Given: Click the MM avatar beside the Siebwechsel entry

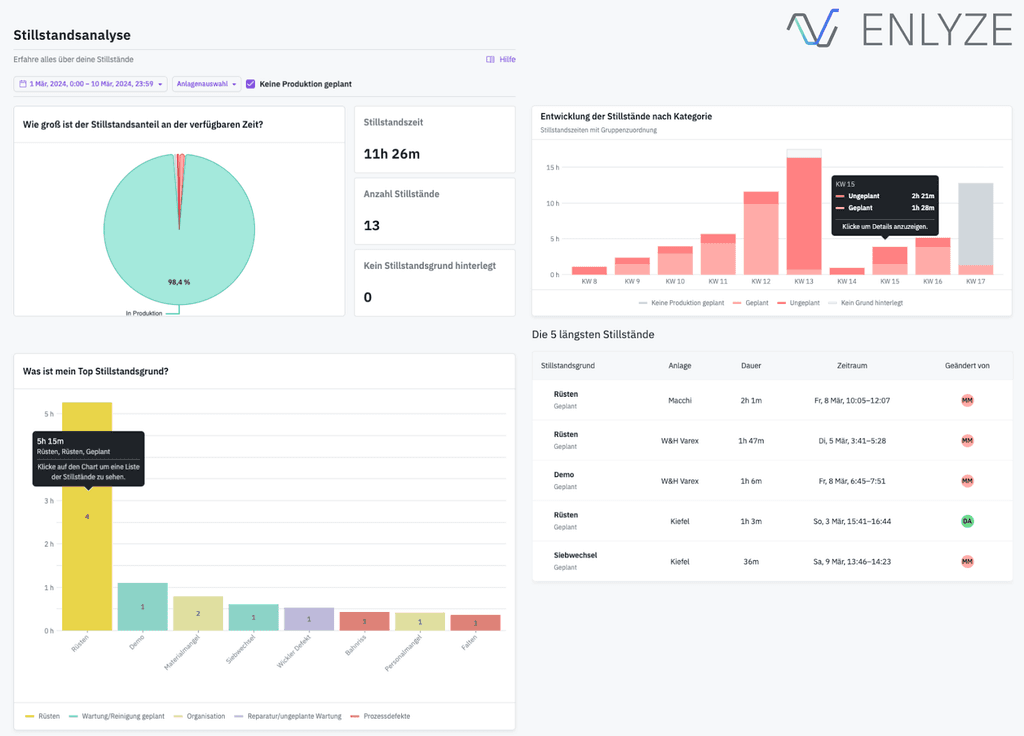Looking at the screenshot, I should point(966,561).
